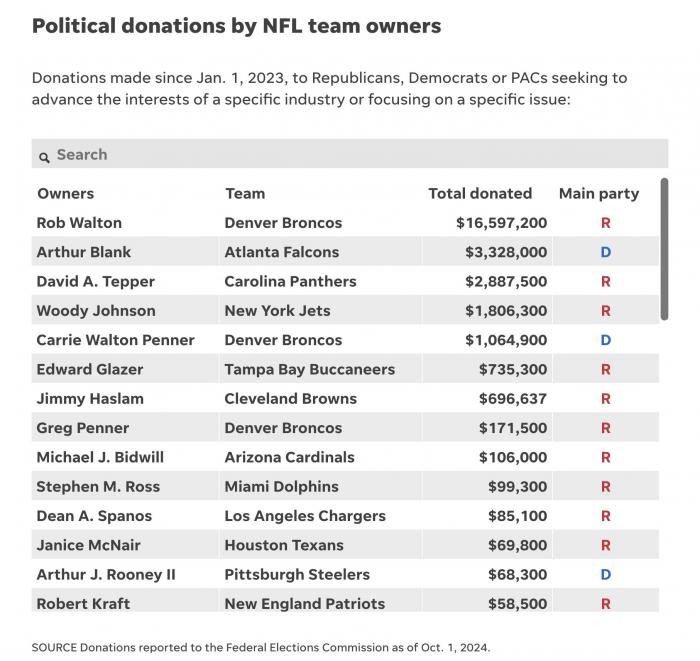Sort table by Team column header

(x=245, y=193)
